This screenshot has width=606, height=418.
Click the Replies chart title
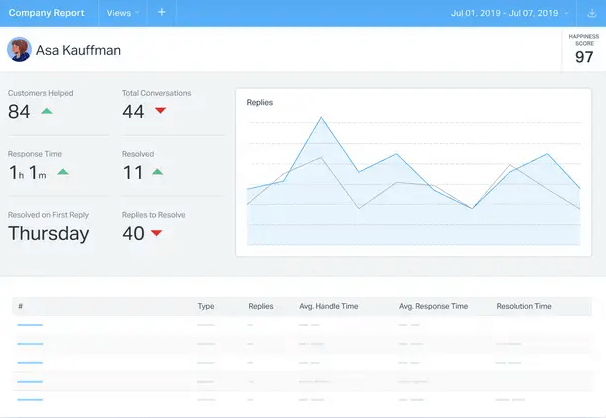click(260, 102)
